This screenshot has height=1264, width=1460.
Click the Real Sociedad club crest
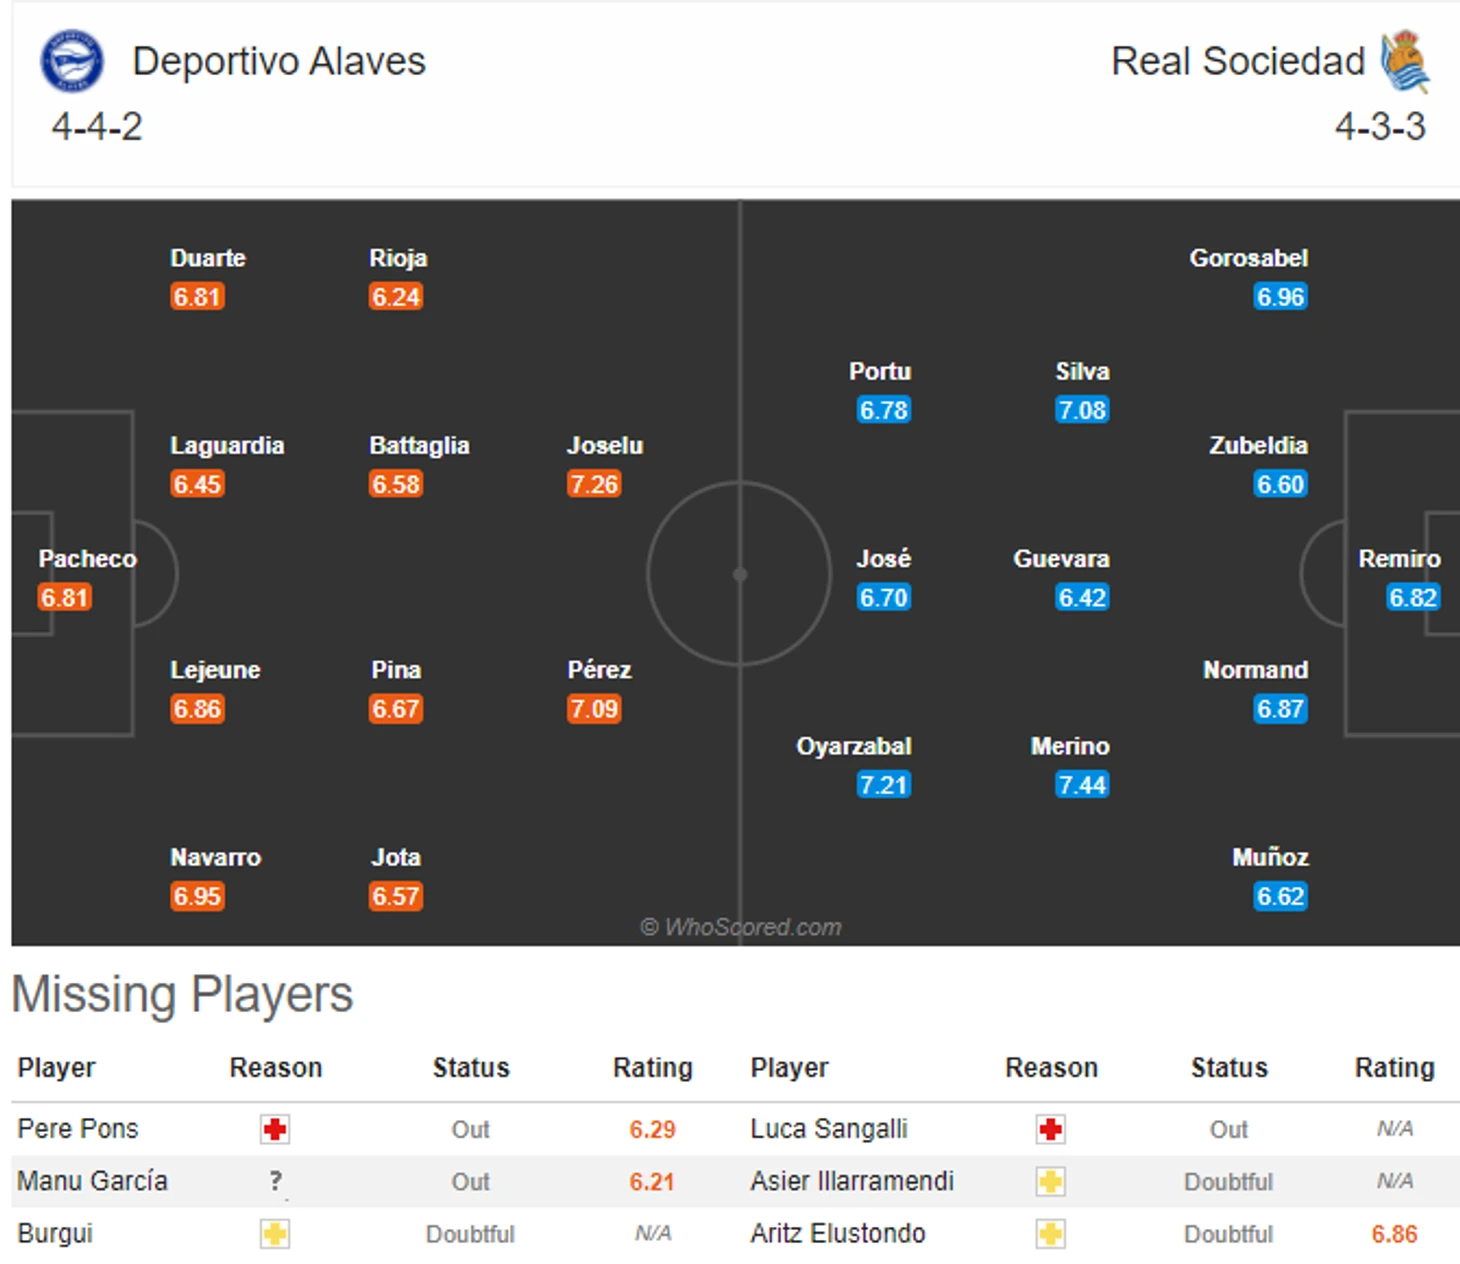pos(1405,61)
